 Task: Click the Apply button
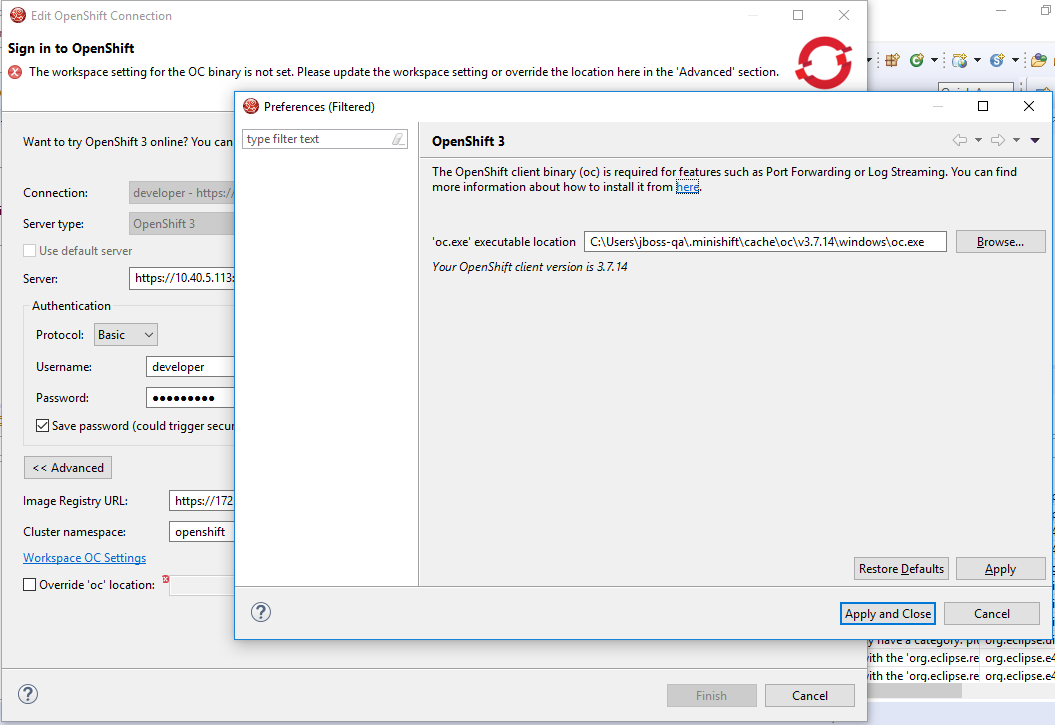pyautogui.click(x=1000, y=569)
